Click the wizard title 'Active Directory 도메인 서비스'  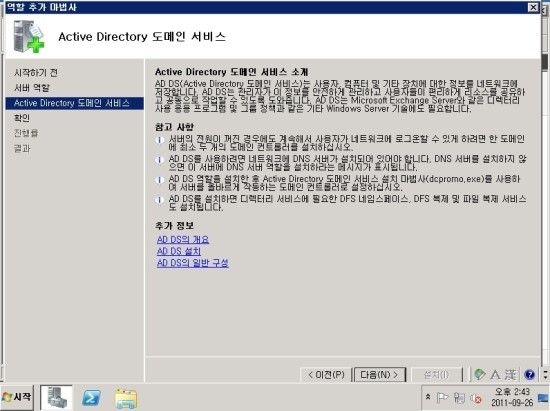(142, 36)
